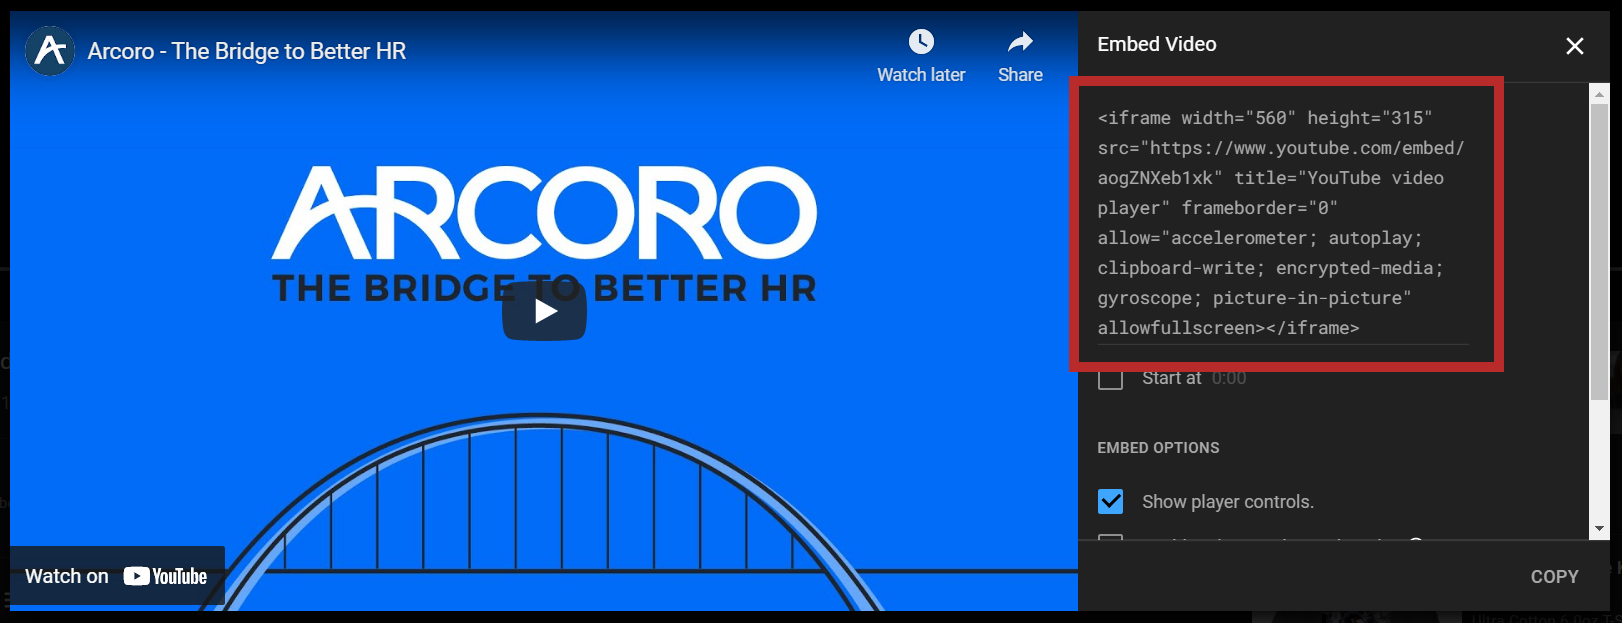Click the scrollbar up arrow in embed panel
Screen dimensions: 1622x623
(1600, 94)
